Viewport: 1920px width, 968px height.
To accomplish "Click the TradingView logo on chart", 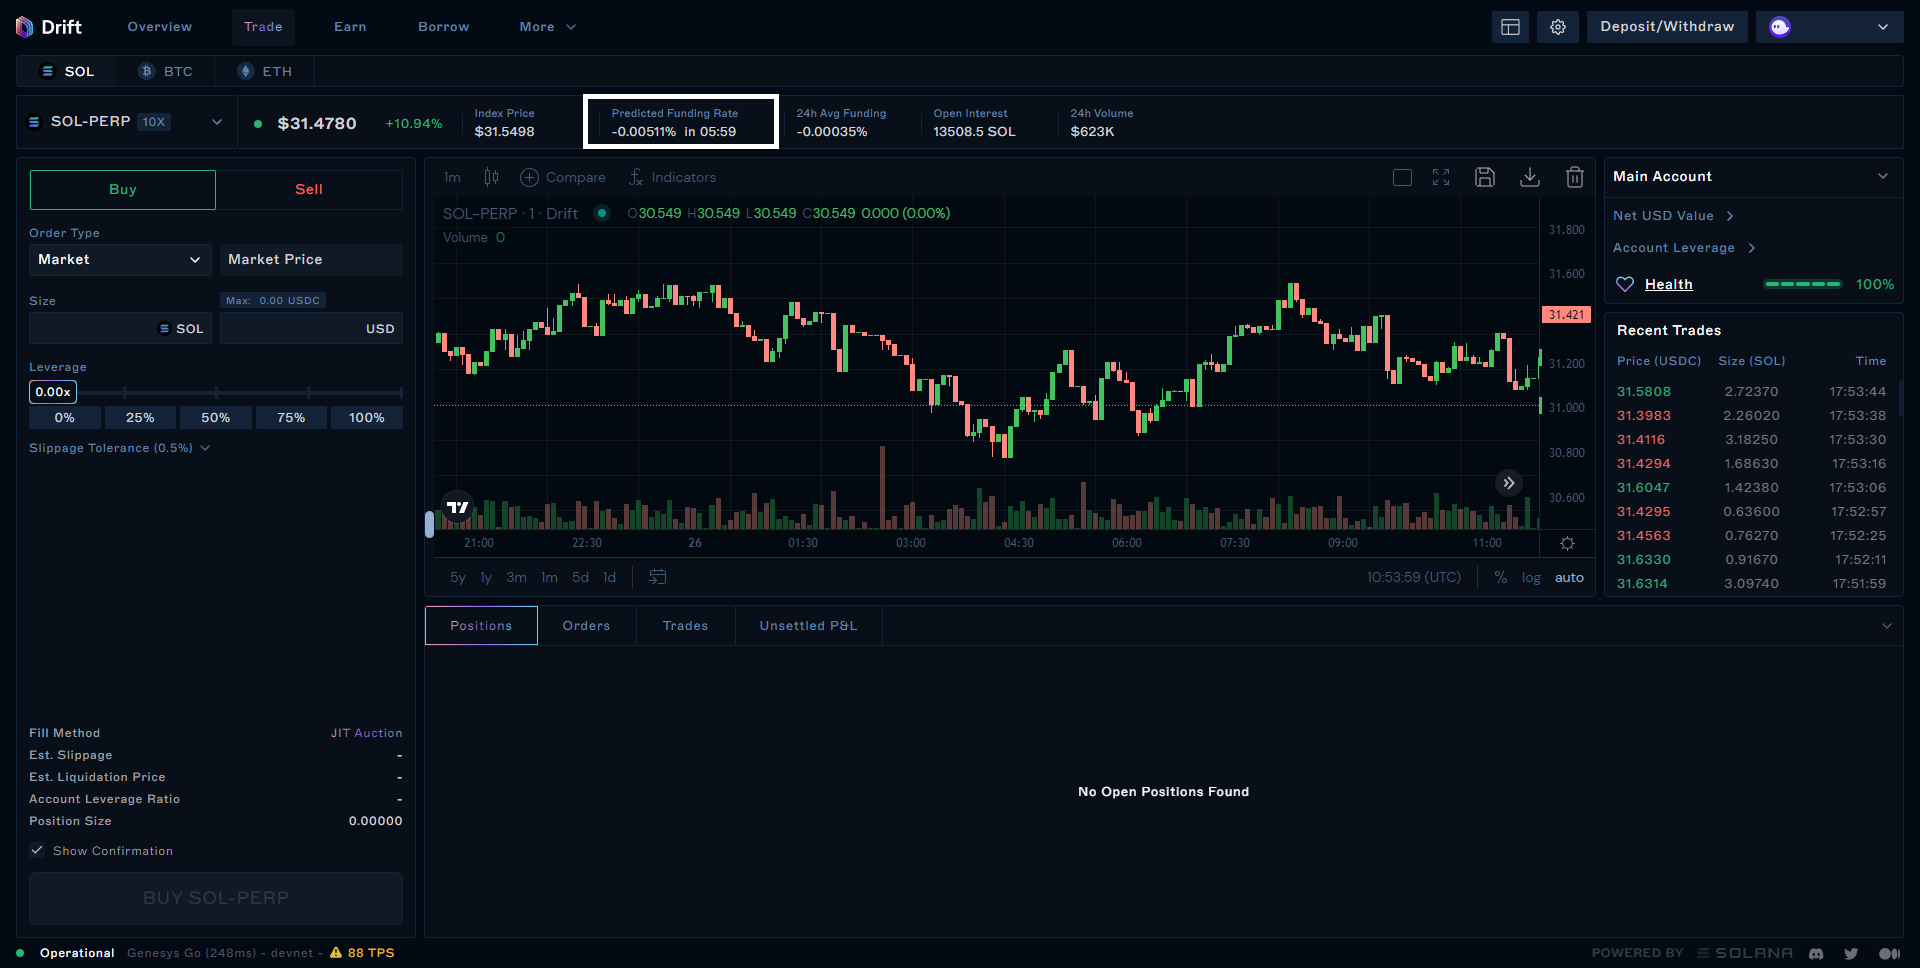I will 458,507.
